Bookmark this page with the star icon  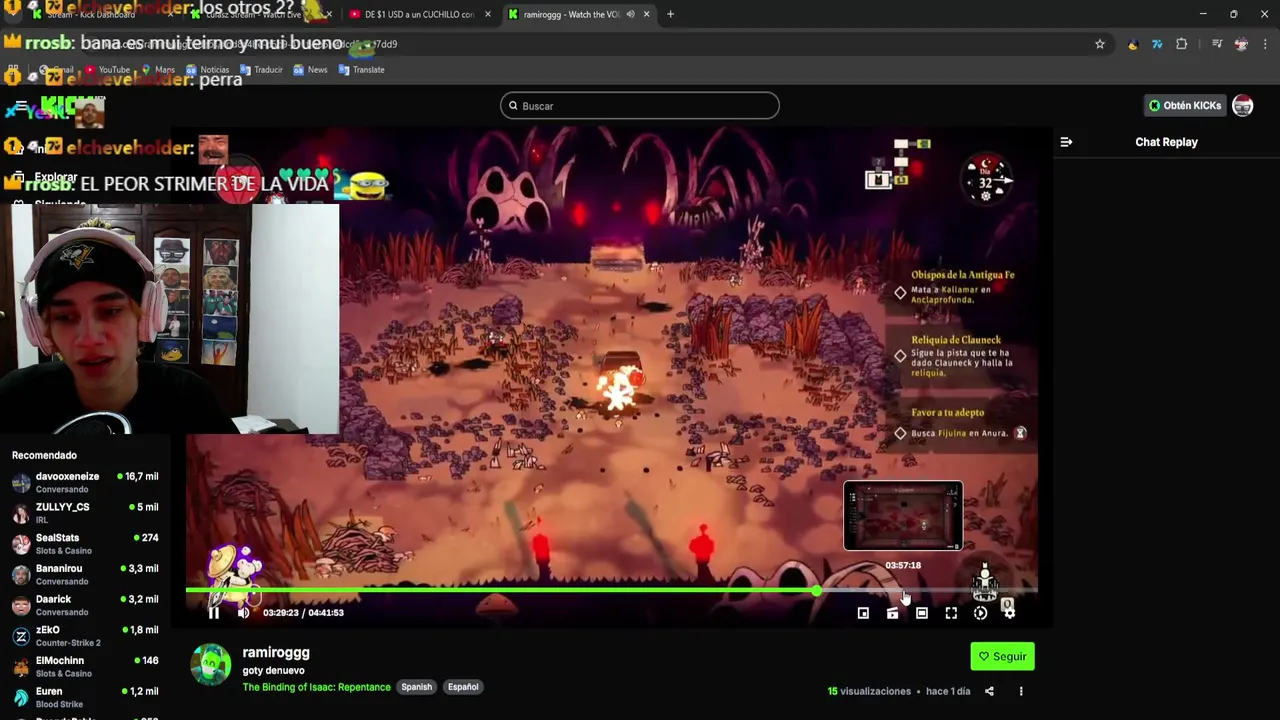pyautogui.click(x=1100, y=44)
